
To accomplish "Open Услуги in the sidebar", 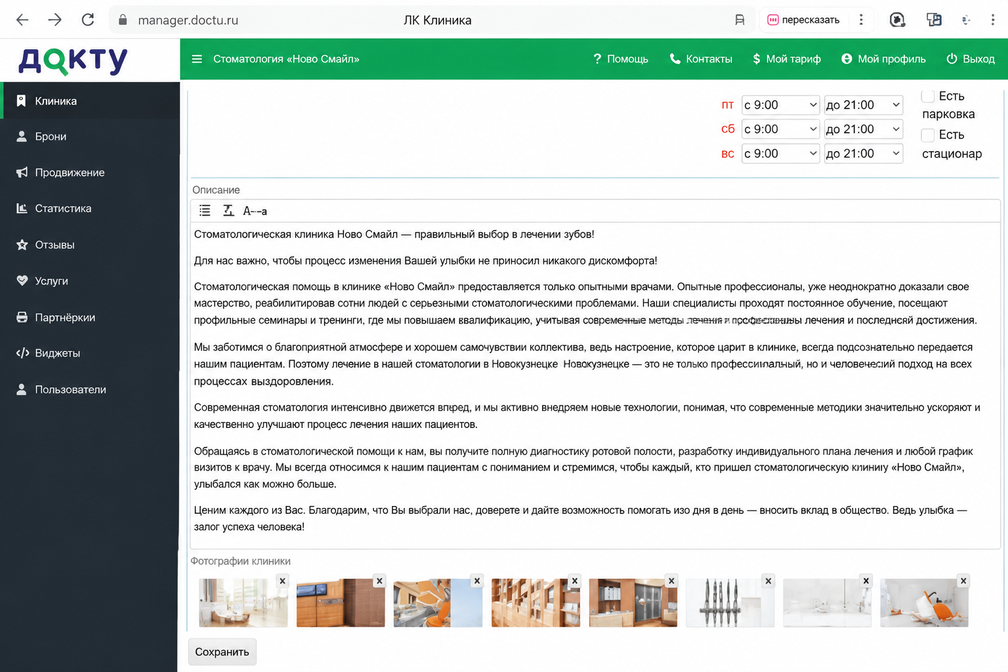I will [x=90, y=281].
